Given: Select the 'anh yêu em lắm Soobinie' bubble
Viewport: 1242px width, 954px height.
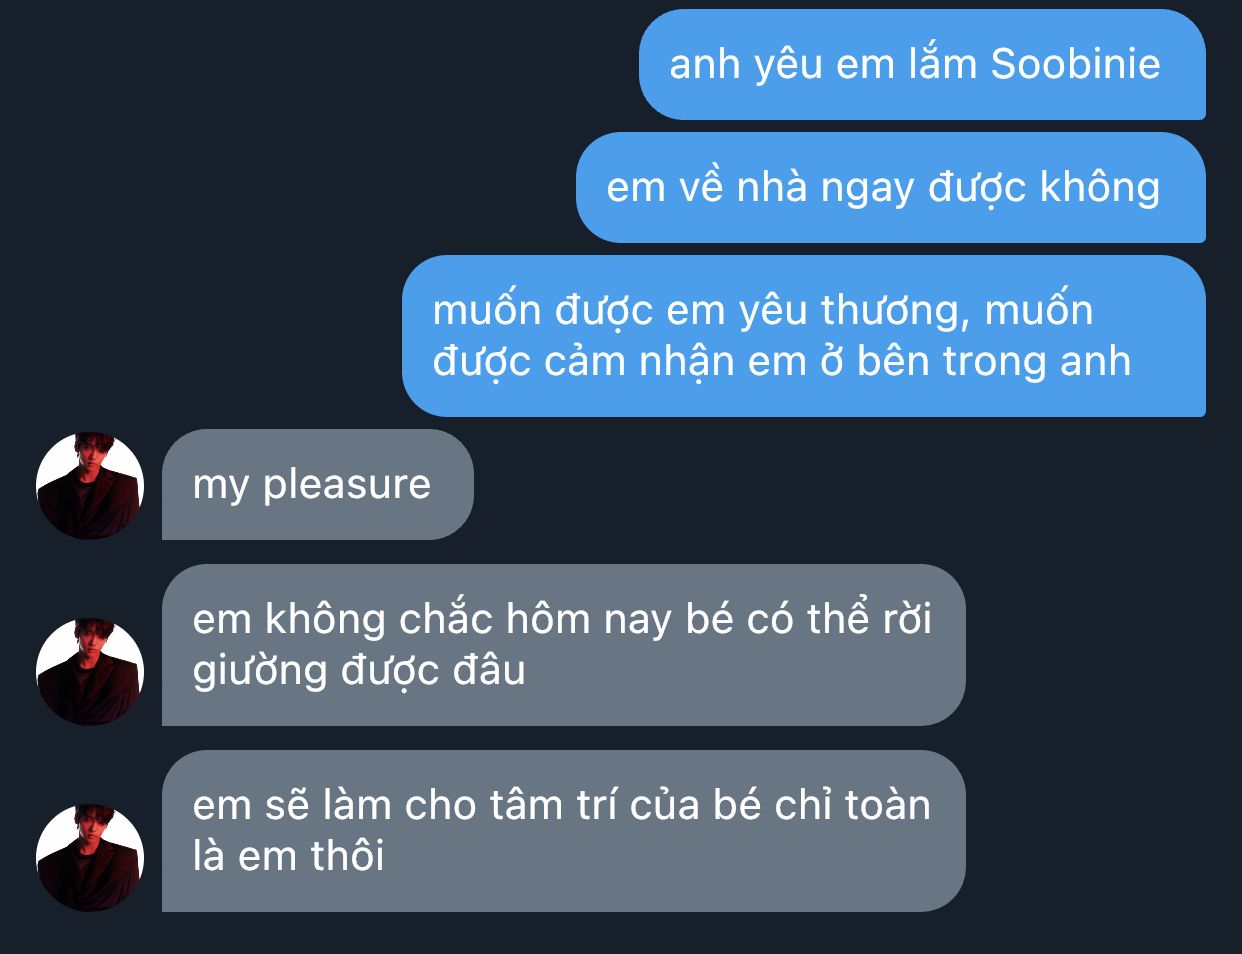Looking at the screenshot, I should click(x=922, y=65).
